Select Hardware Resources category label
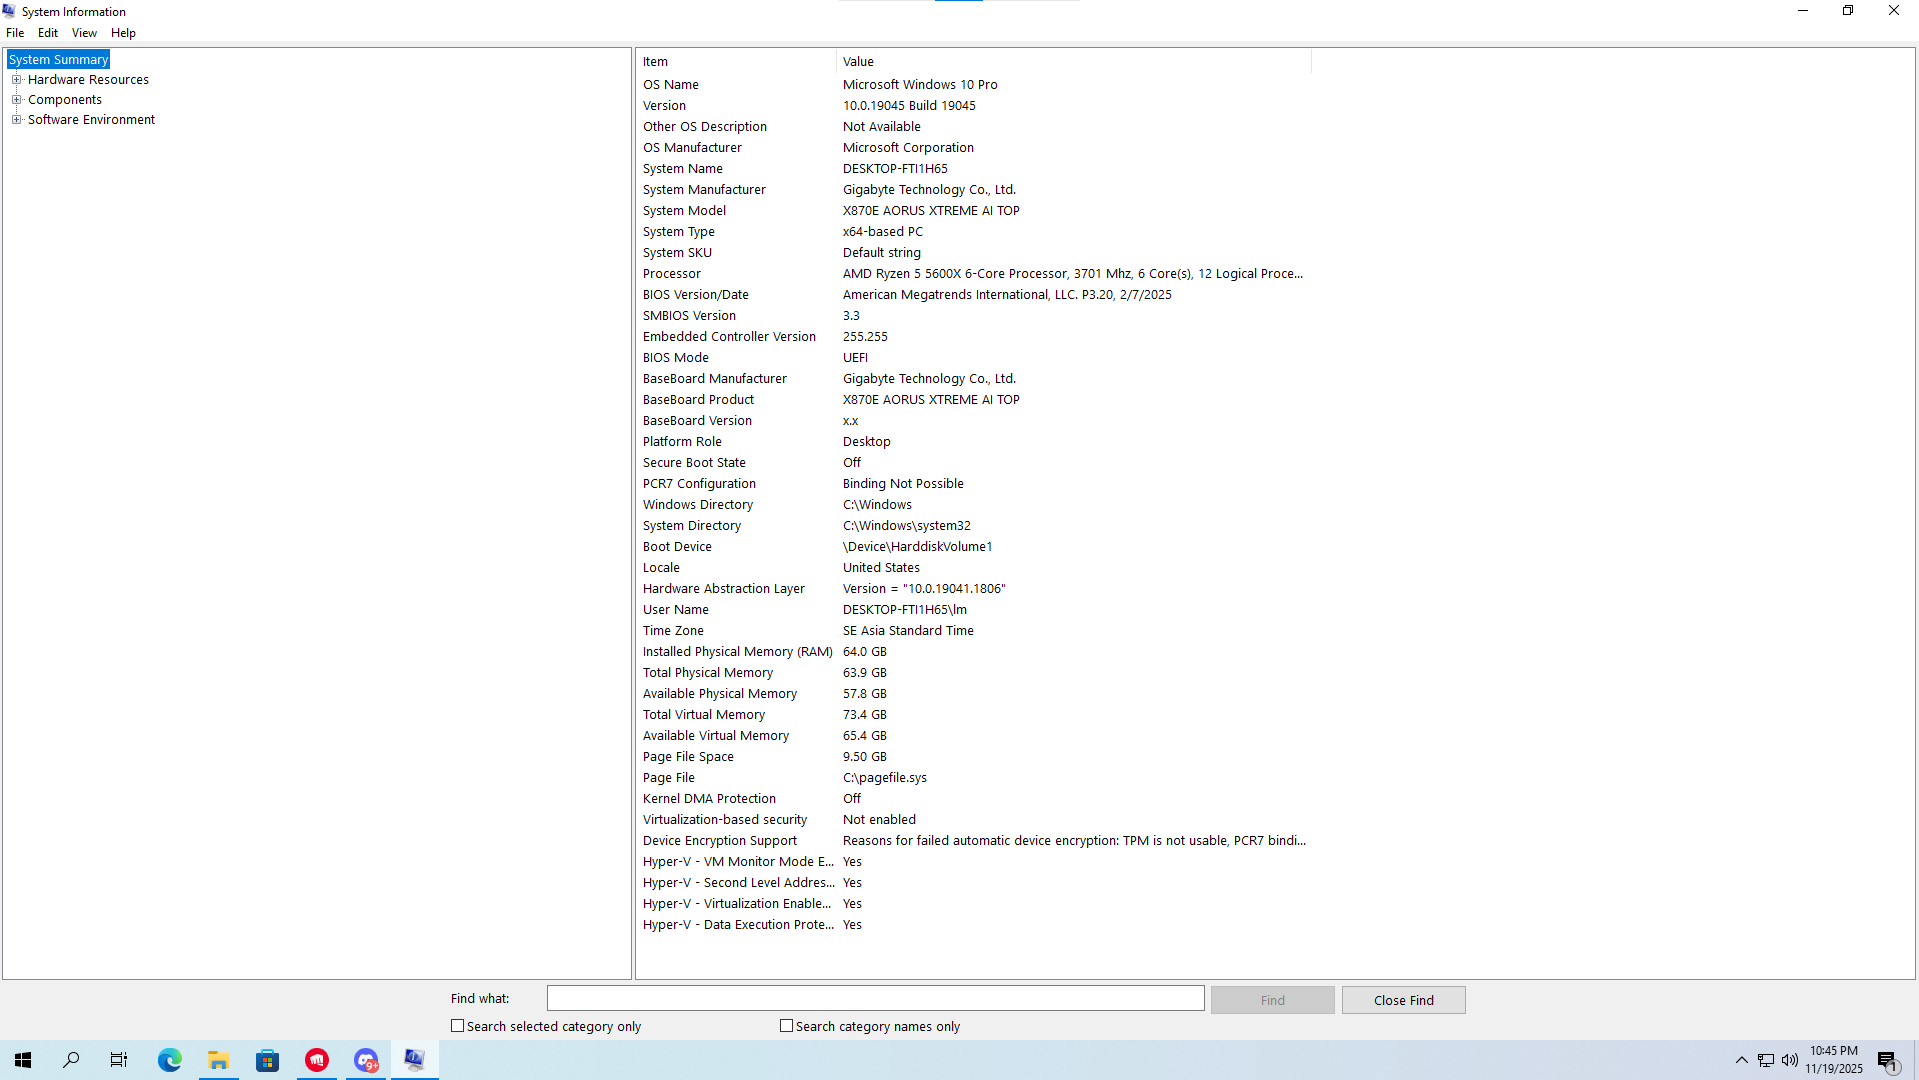This screenshot has height=1080, width=1919. coord(88,80)
